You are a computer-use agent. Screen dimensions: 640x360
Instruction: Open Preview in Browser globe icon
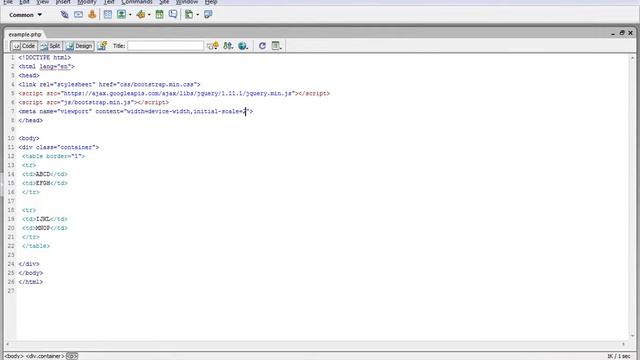(x=243, y=46)
